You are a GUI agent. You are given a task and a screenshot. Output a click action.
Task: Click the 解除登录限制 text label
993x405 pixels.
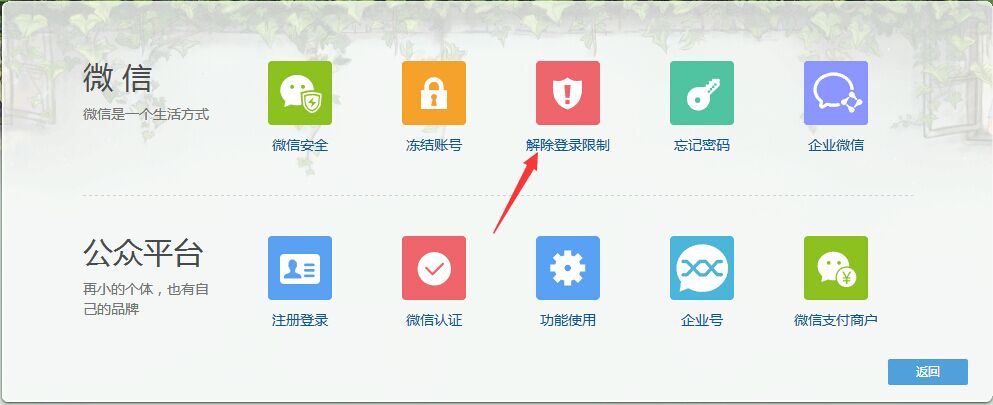tap(567, 145)
